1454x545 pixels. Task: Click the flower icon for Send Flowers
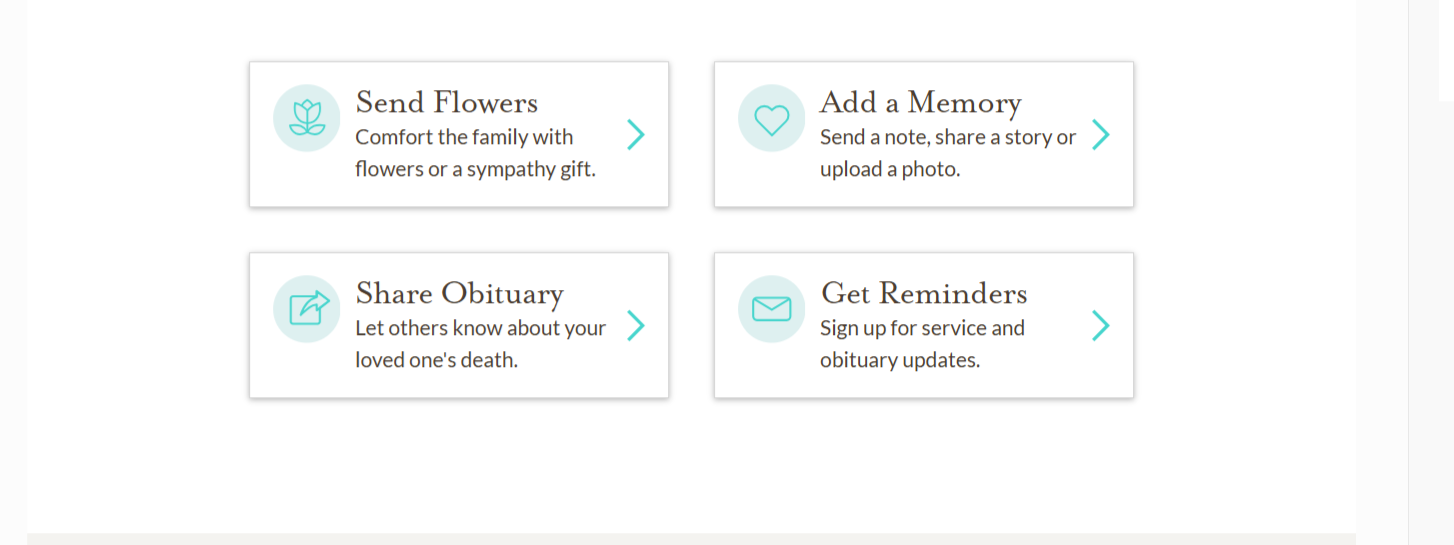pos(307,118)
